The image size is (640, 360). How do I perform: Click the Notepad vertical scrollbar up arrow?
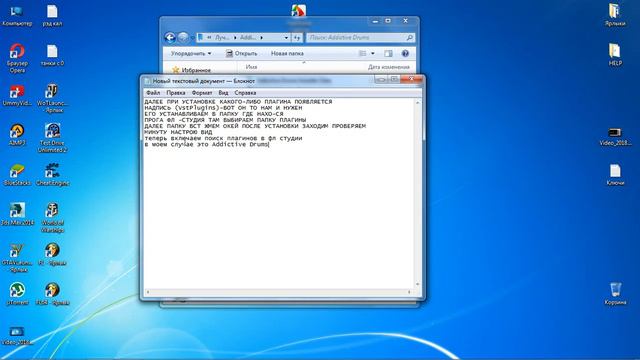[418, 102]
